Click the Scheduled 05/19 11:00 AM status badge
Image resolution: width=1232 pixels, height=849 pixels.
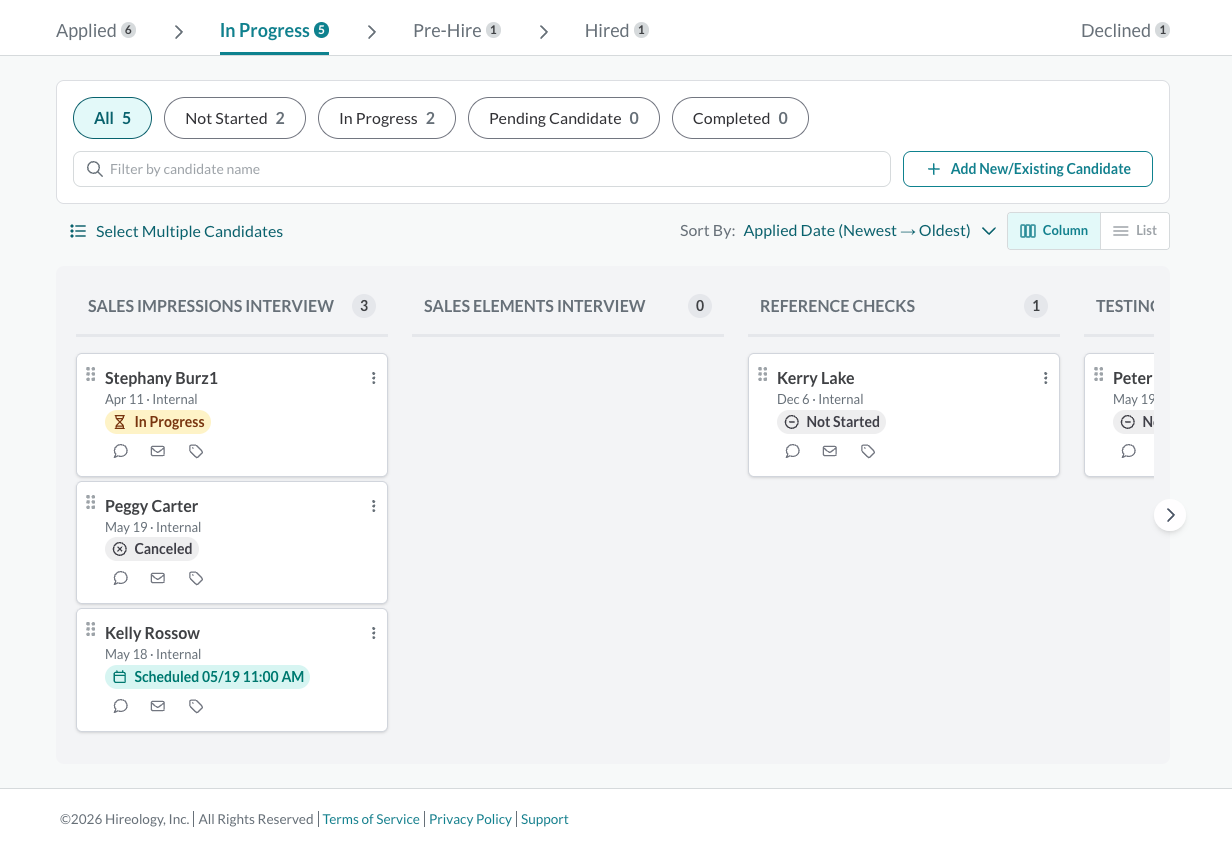point(207,677)
